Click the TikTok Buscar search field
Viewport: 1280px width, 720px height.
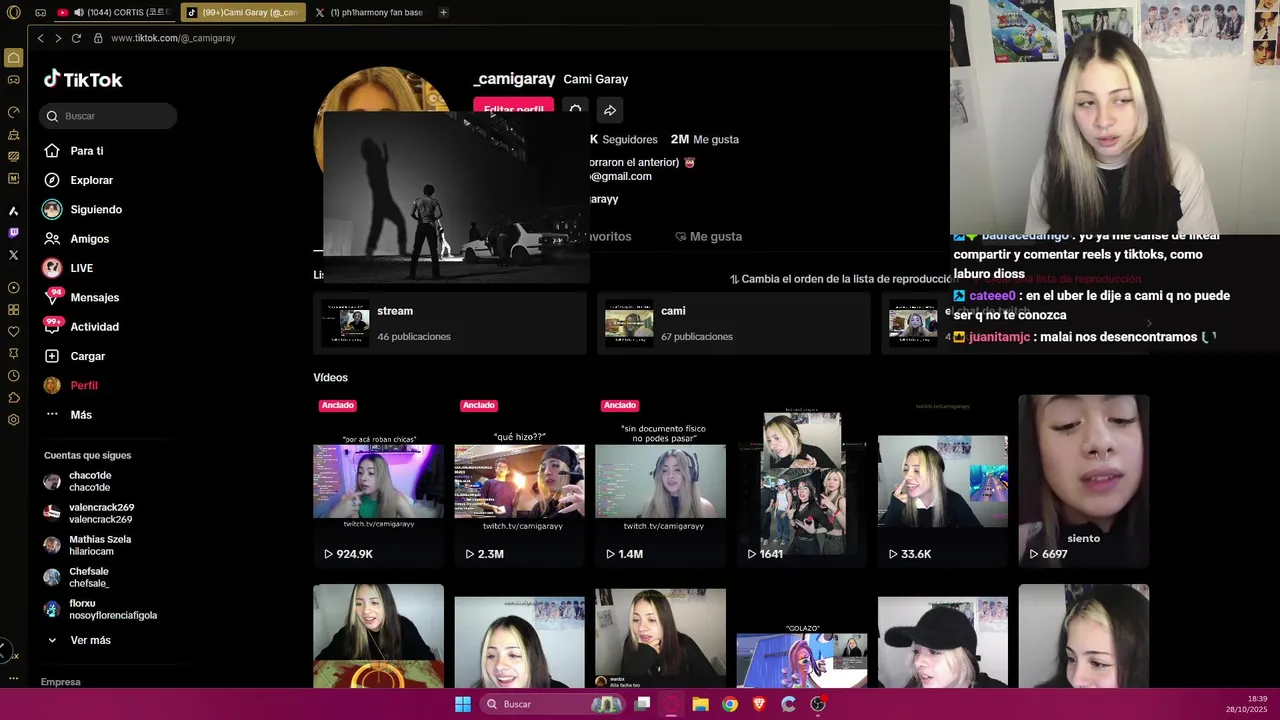pyautogui.click(x=108, y=116)
